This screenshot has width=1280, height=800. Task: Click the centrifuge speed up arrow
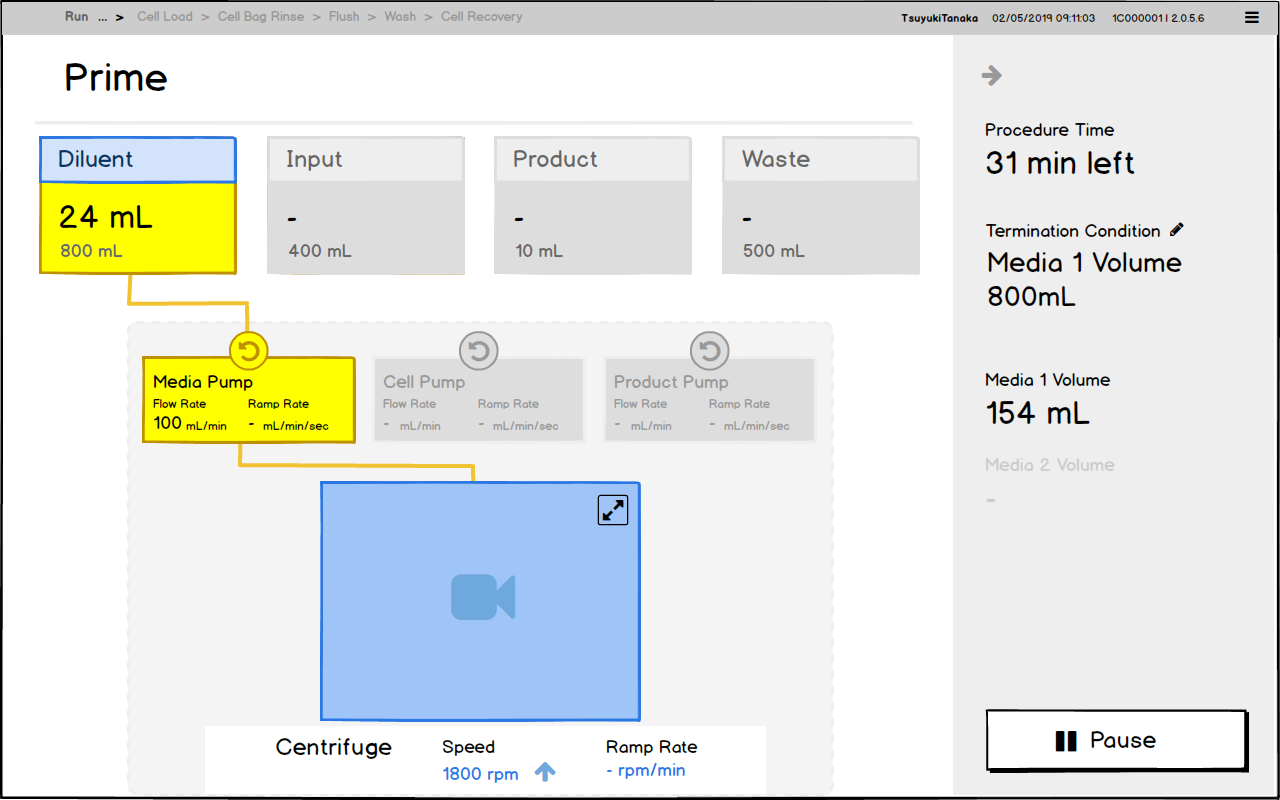[545, 771]
